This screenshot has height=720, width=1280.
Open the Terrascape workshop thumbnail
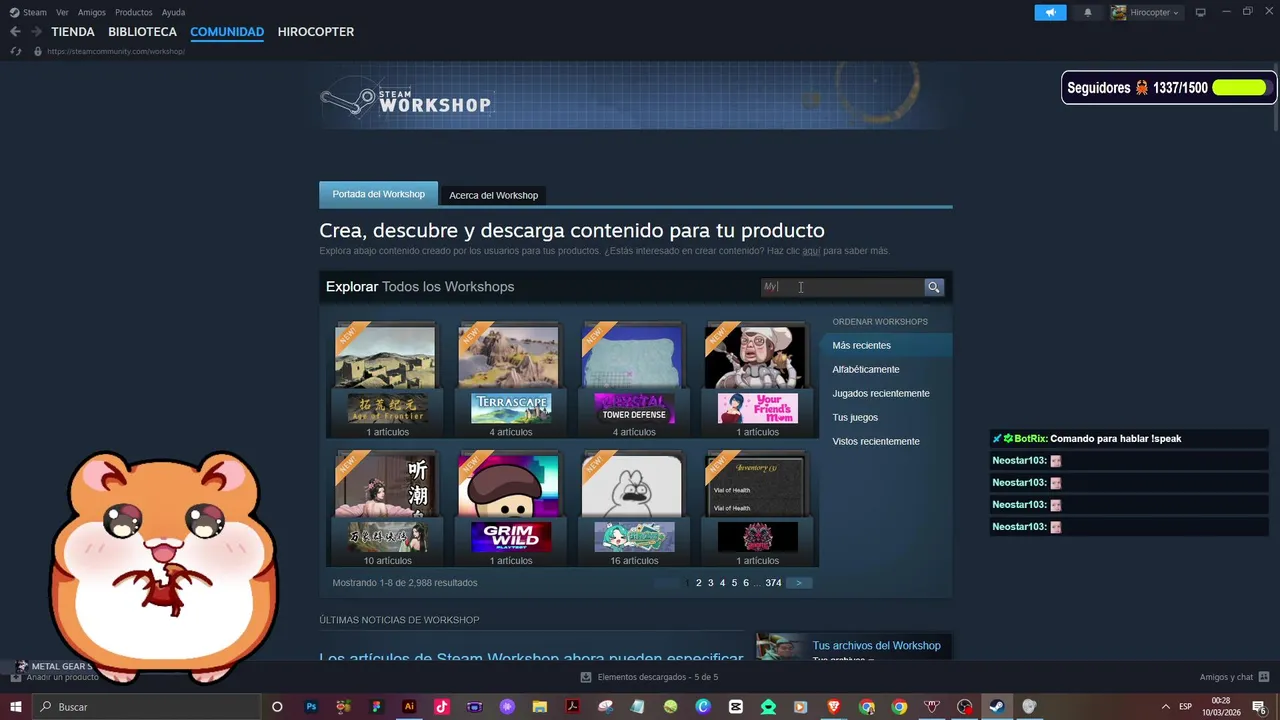(x=509, y=380)
